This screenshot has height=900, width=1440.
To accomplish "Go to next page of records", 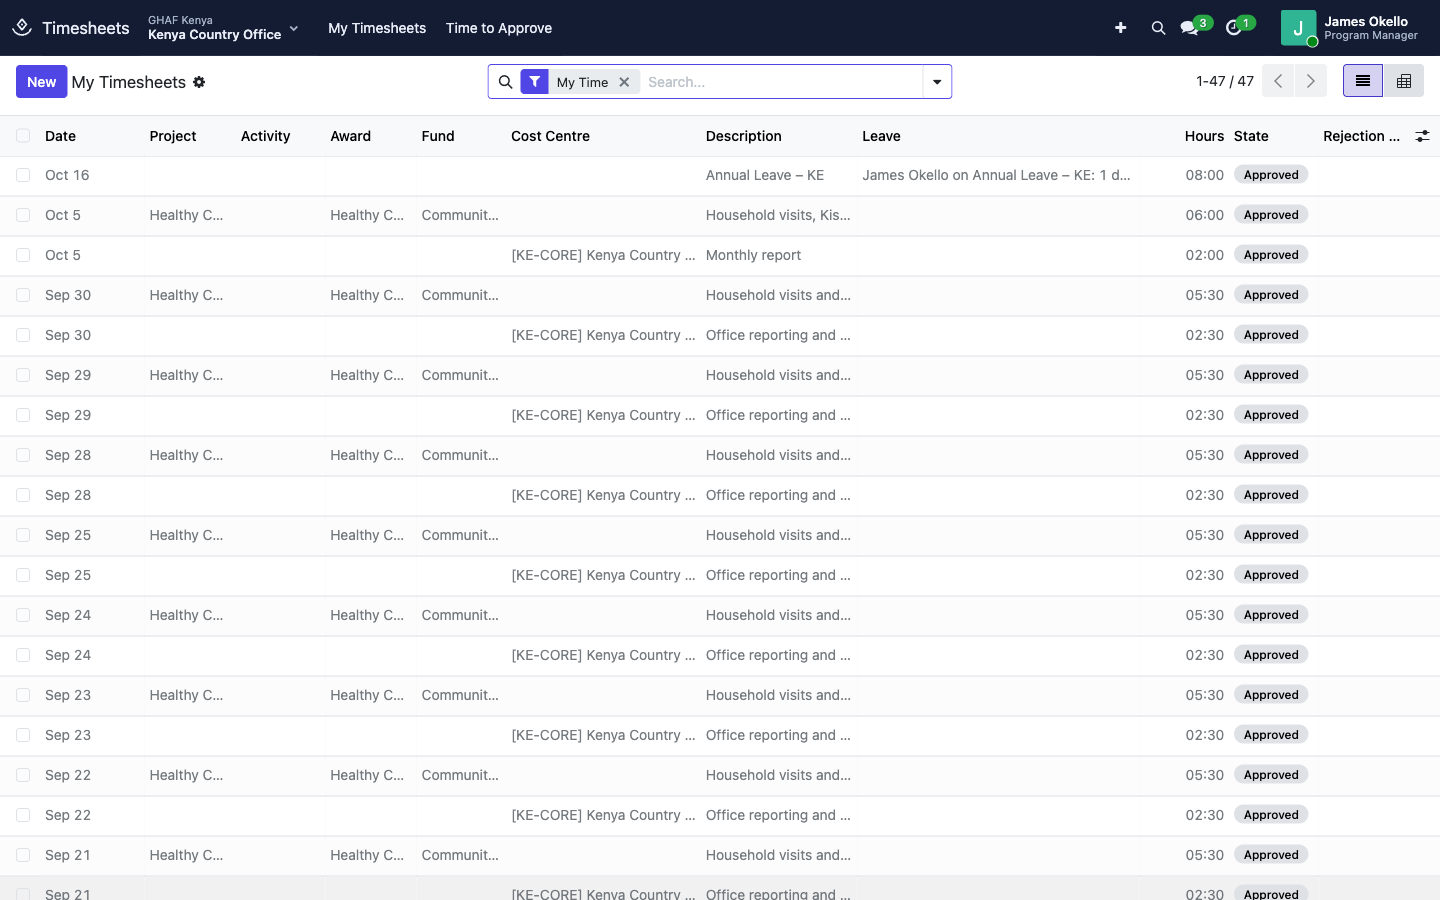I will tap(1311, 81).
